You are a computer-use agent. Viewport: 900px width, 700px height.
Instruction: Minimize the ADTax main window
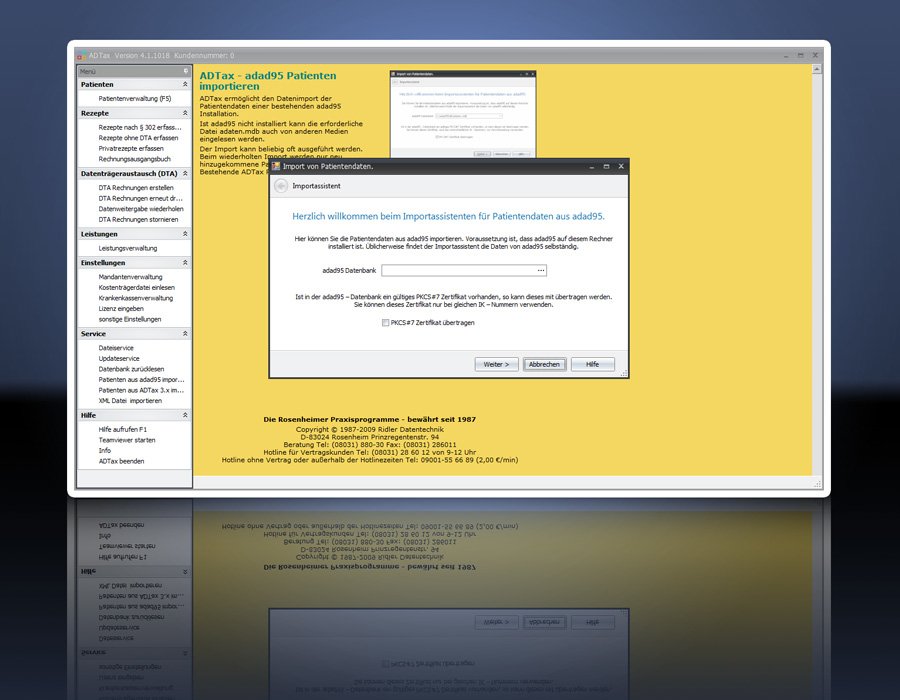point(786,56)
